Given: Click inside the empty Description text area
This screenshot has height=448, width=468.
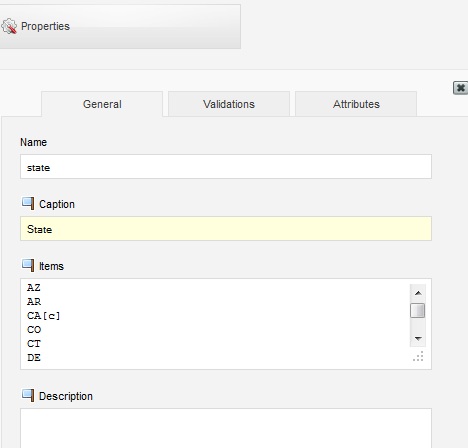Looking at the screenshot, I should click(x=226, y=428).
